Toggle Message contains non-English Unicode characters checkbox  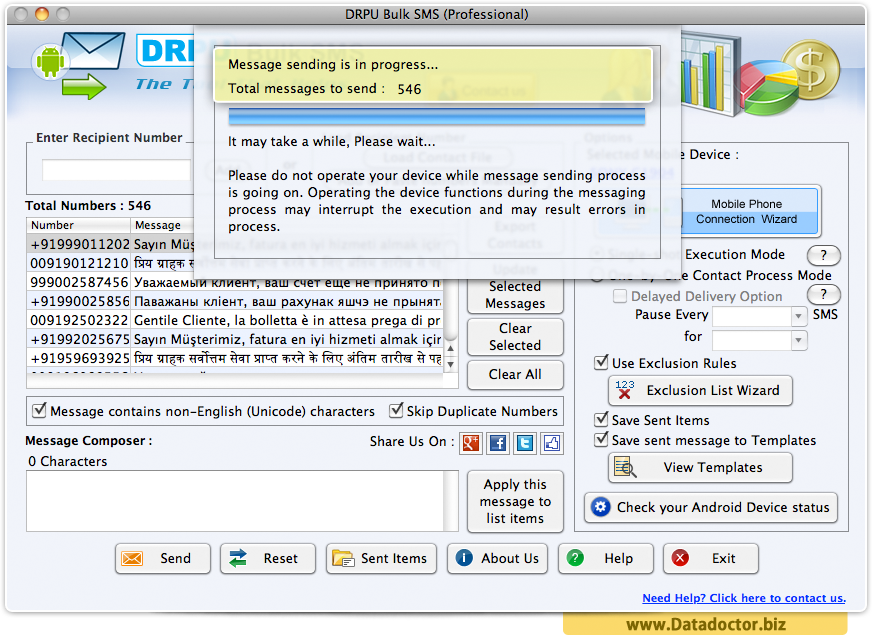coord(39,410)
